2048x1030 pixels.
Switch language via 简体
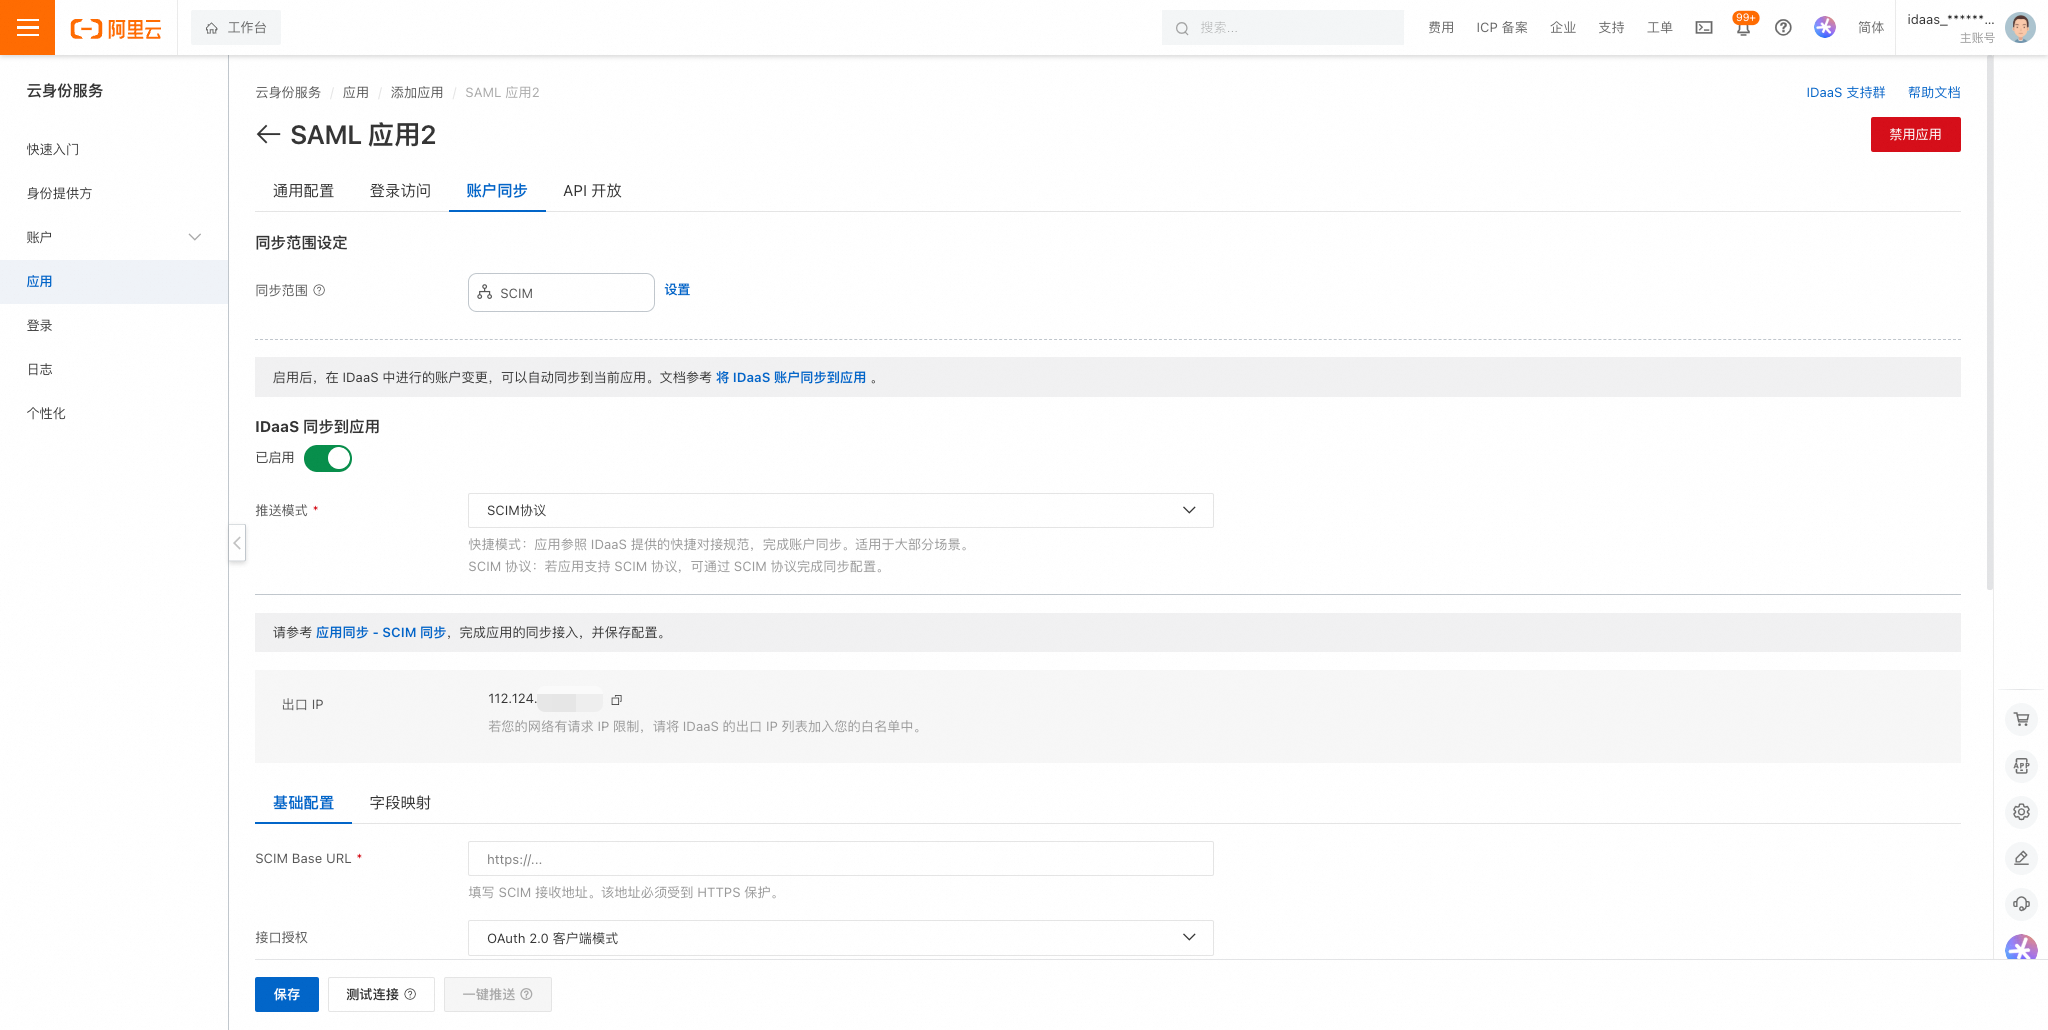[1871, 28]
